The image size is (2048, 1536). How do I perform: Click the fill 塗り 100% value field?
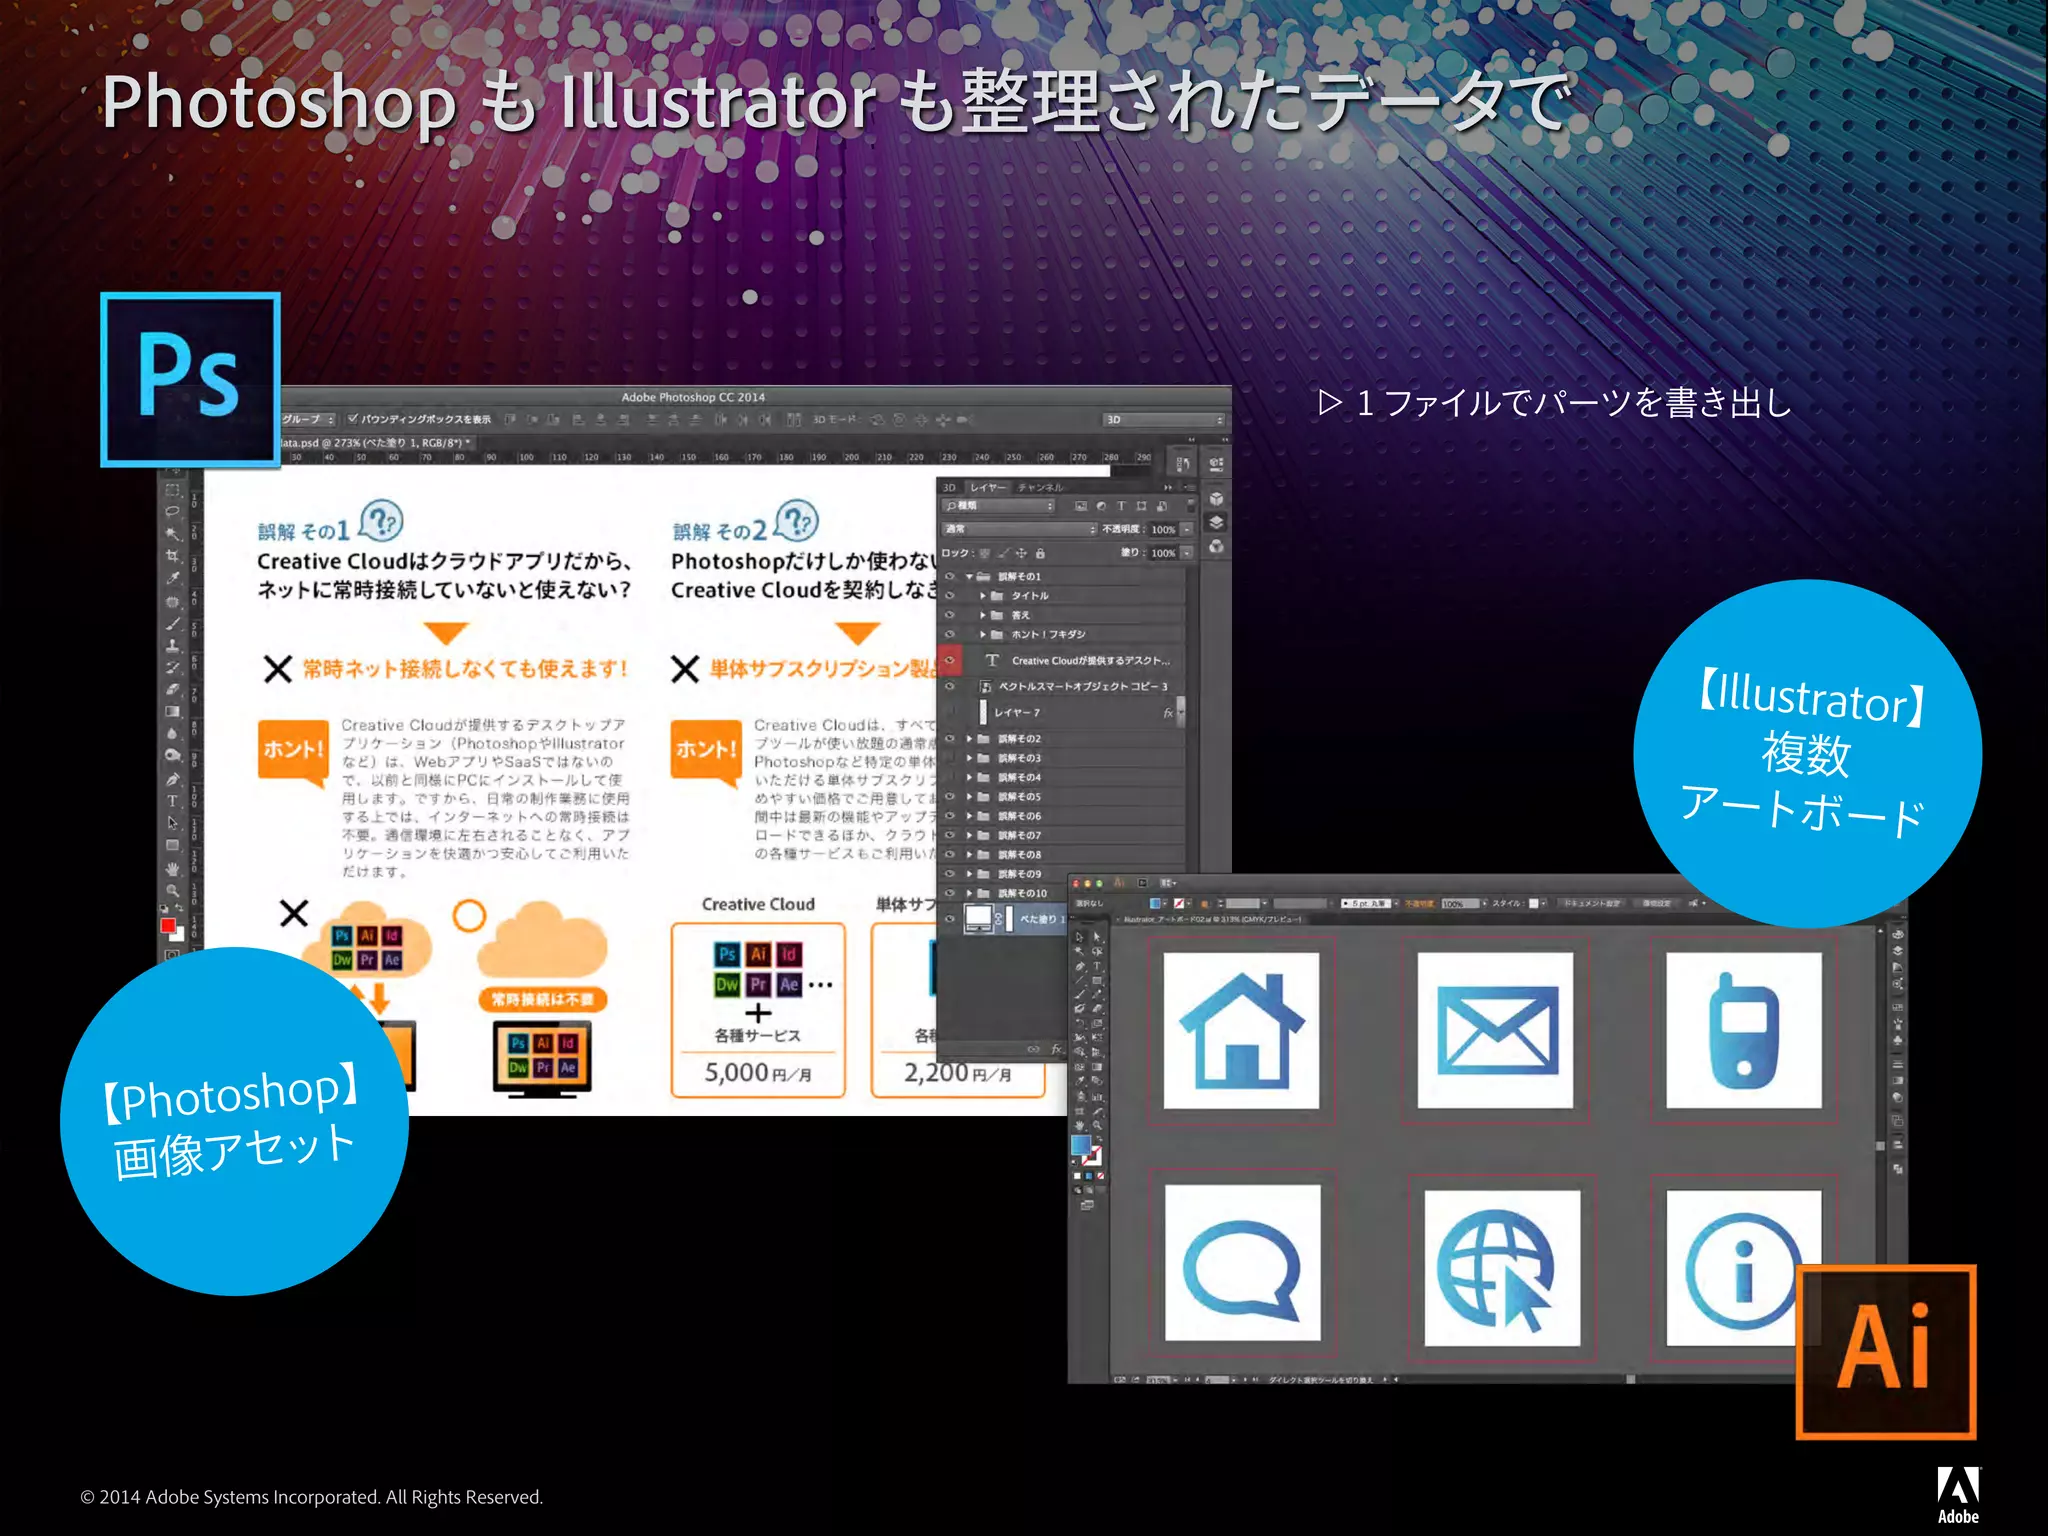click(x=1162, y=553)
